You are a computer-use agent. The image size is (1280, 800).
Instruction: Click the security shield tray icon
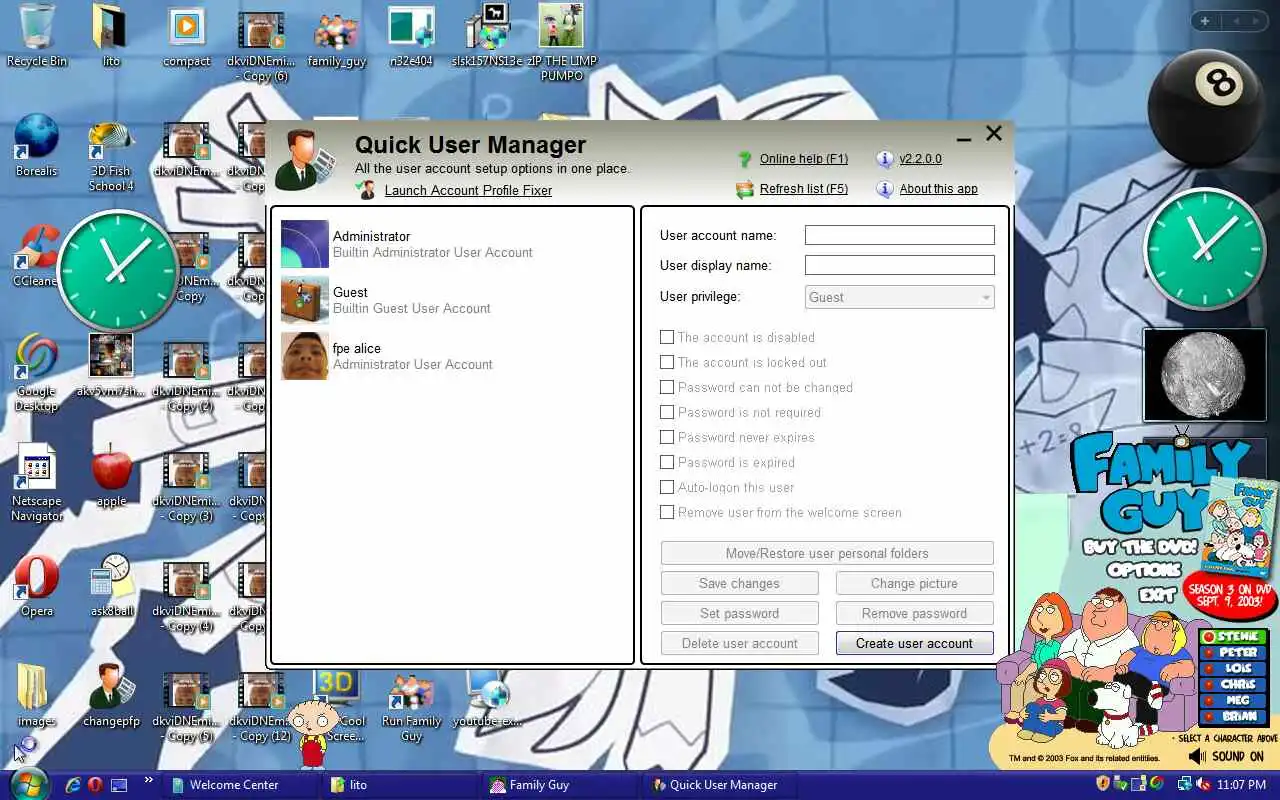point(1104,784)
